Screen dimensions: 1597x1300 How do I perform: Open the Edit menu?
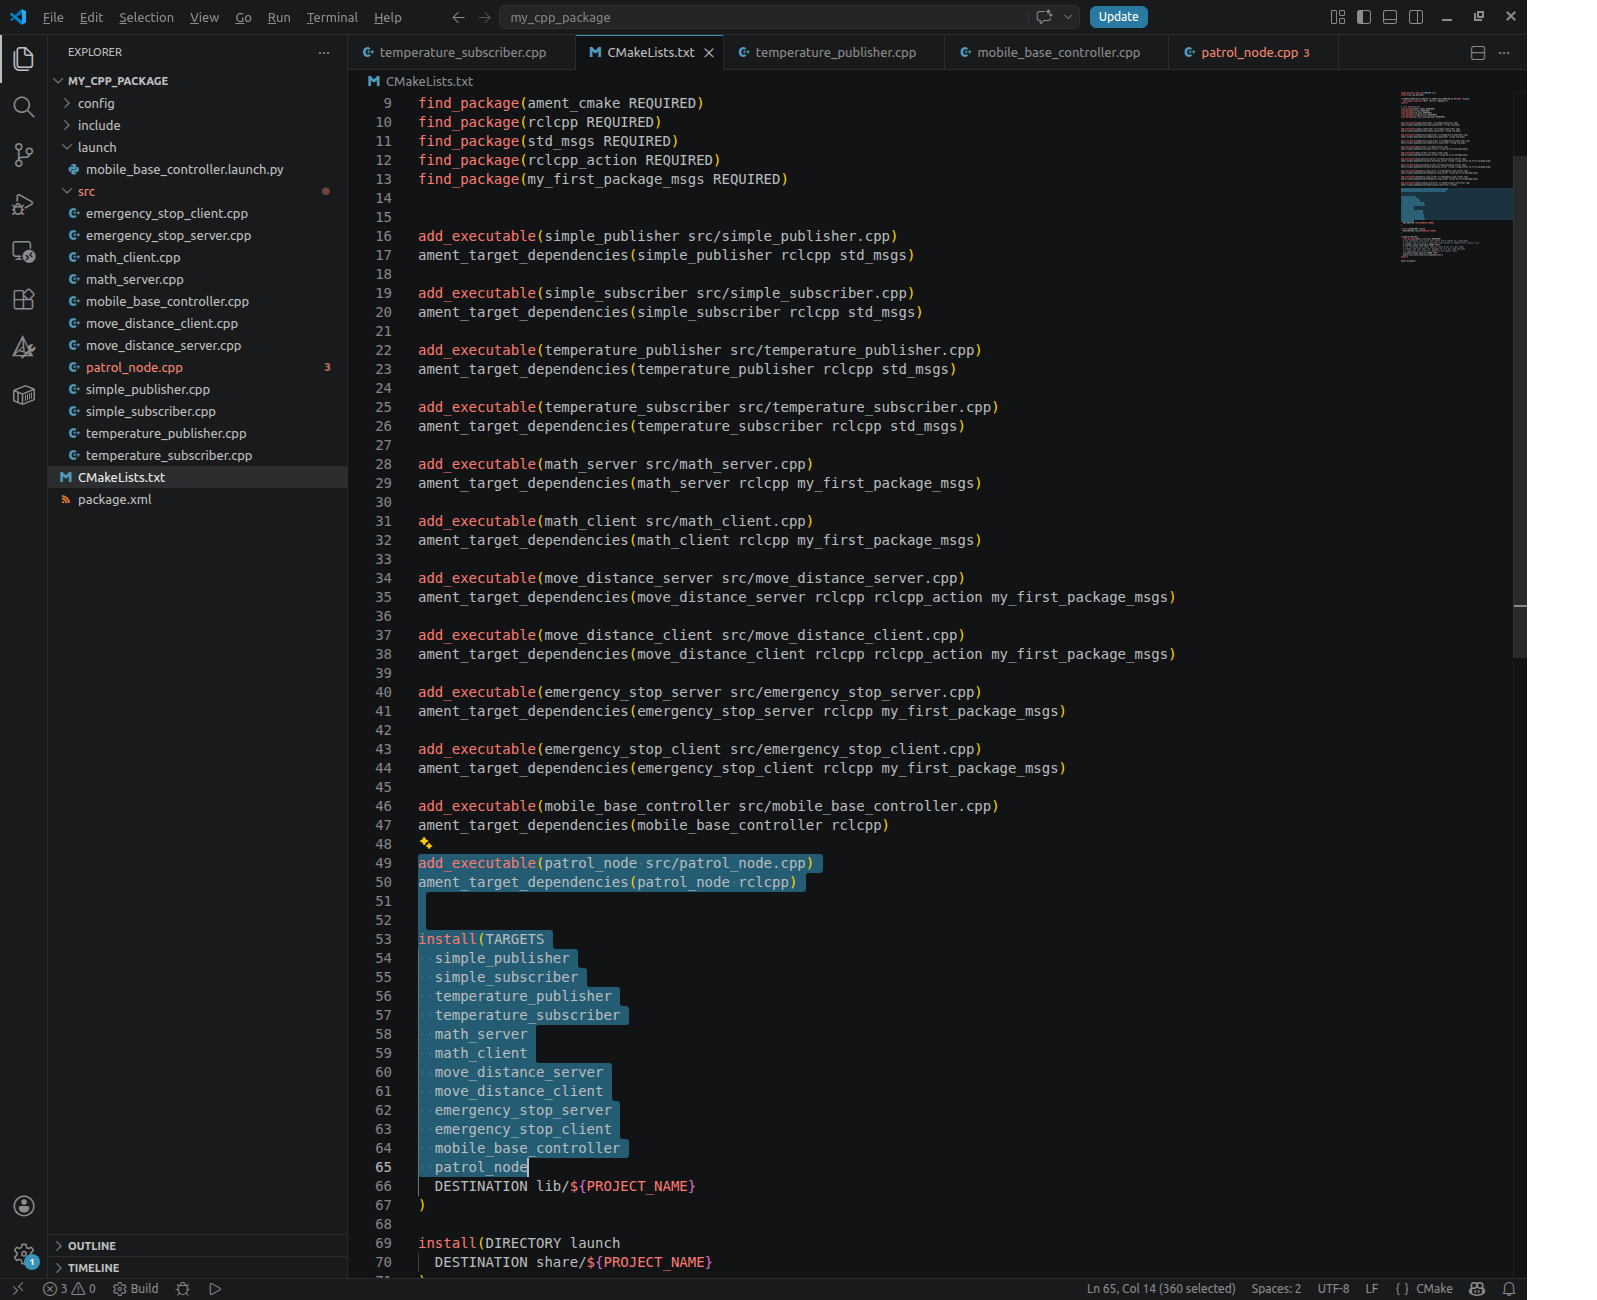pyautogui.click(x=91, y=17)
